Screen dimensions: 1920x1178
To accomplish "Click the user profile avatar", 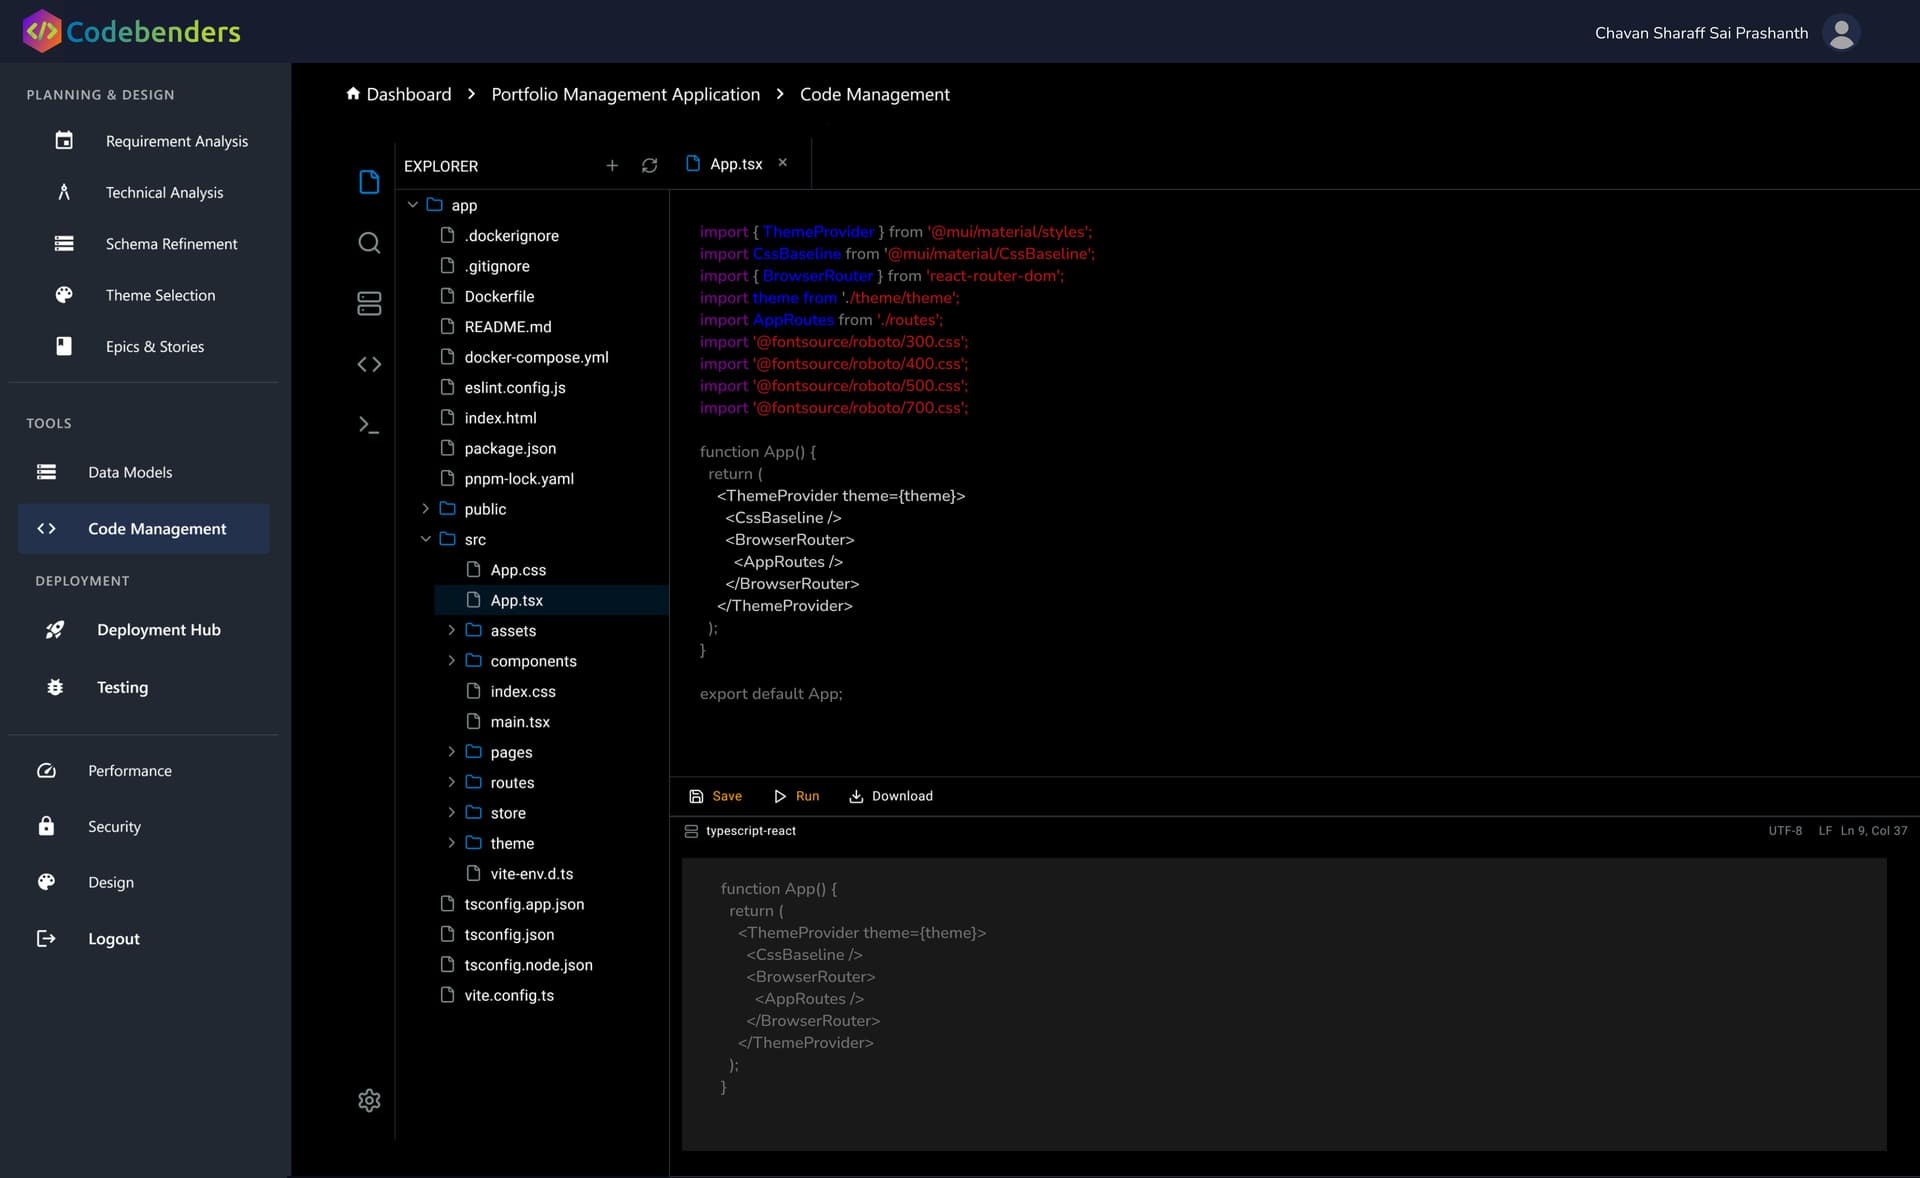I will (x=1842, y=32).
